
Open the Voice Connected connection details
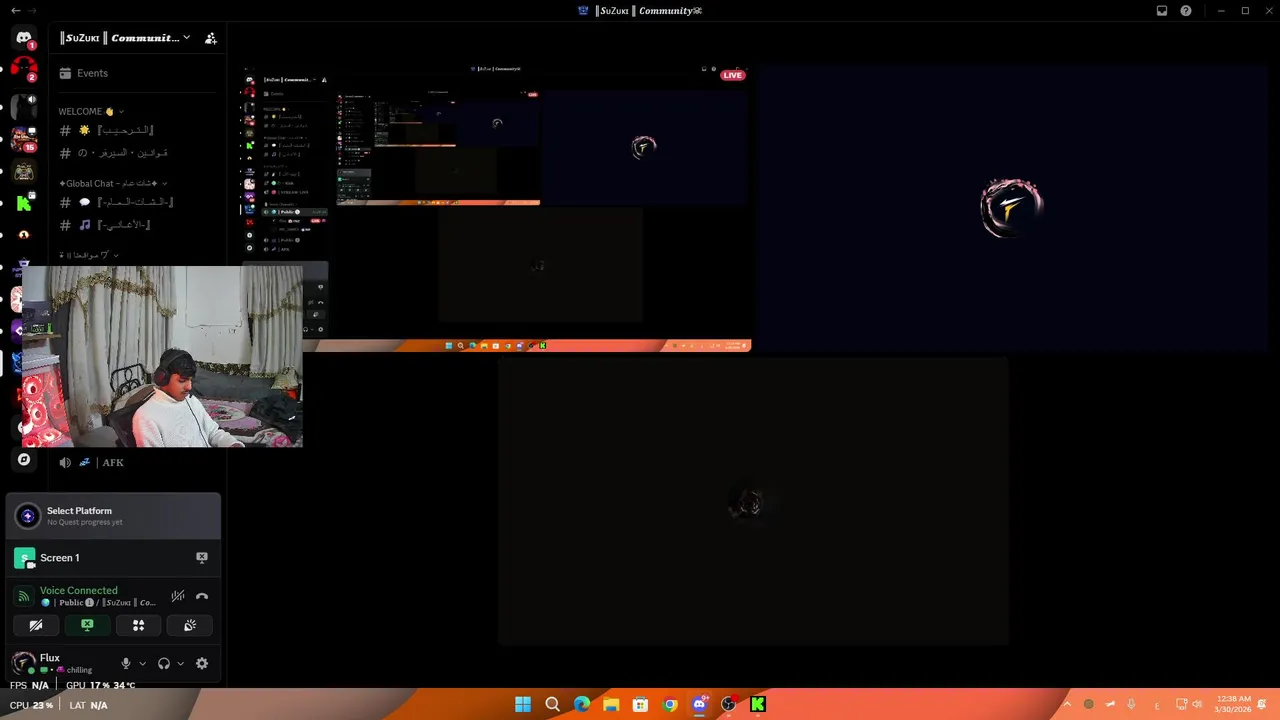click(x=78, y=590)
